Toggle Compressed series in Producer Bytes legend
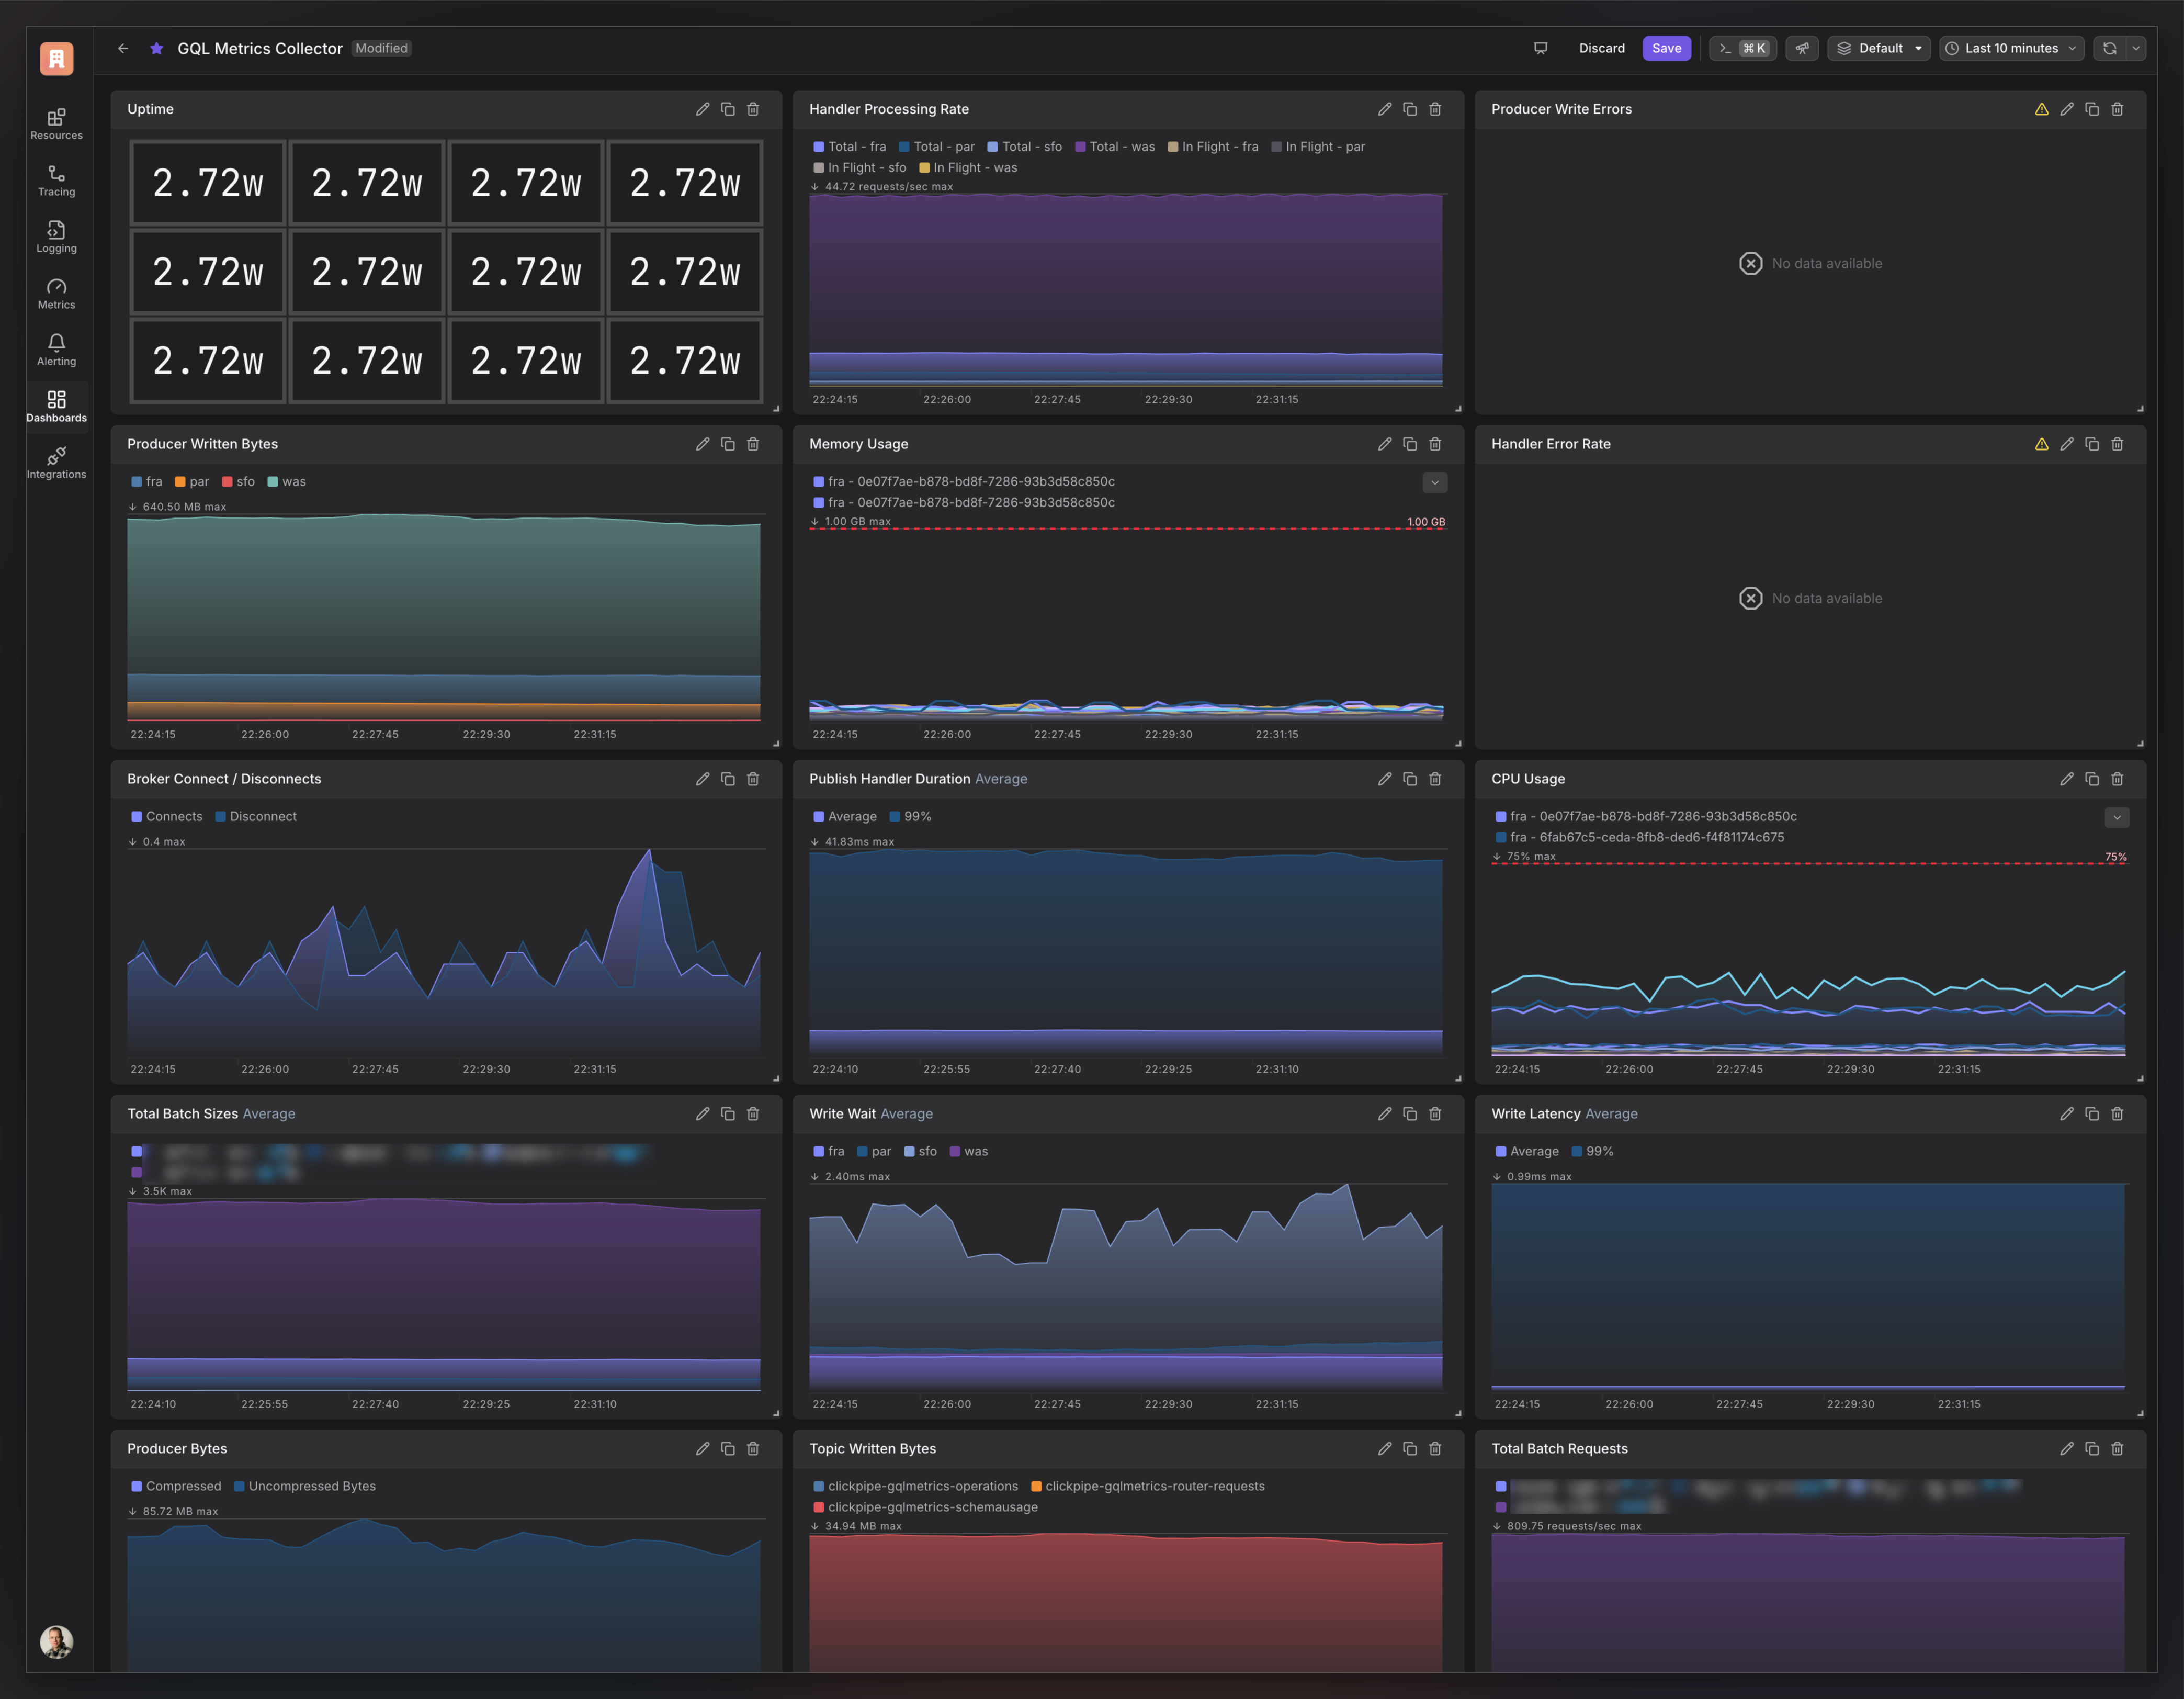2184x1699 pixels. pyautogui.click(x=176, y=1486)
